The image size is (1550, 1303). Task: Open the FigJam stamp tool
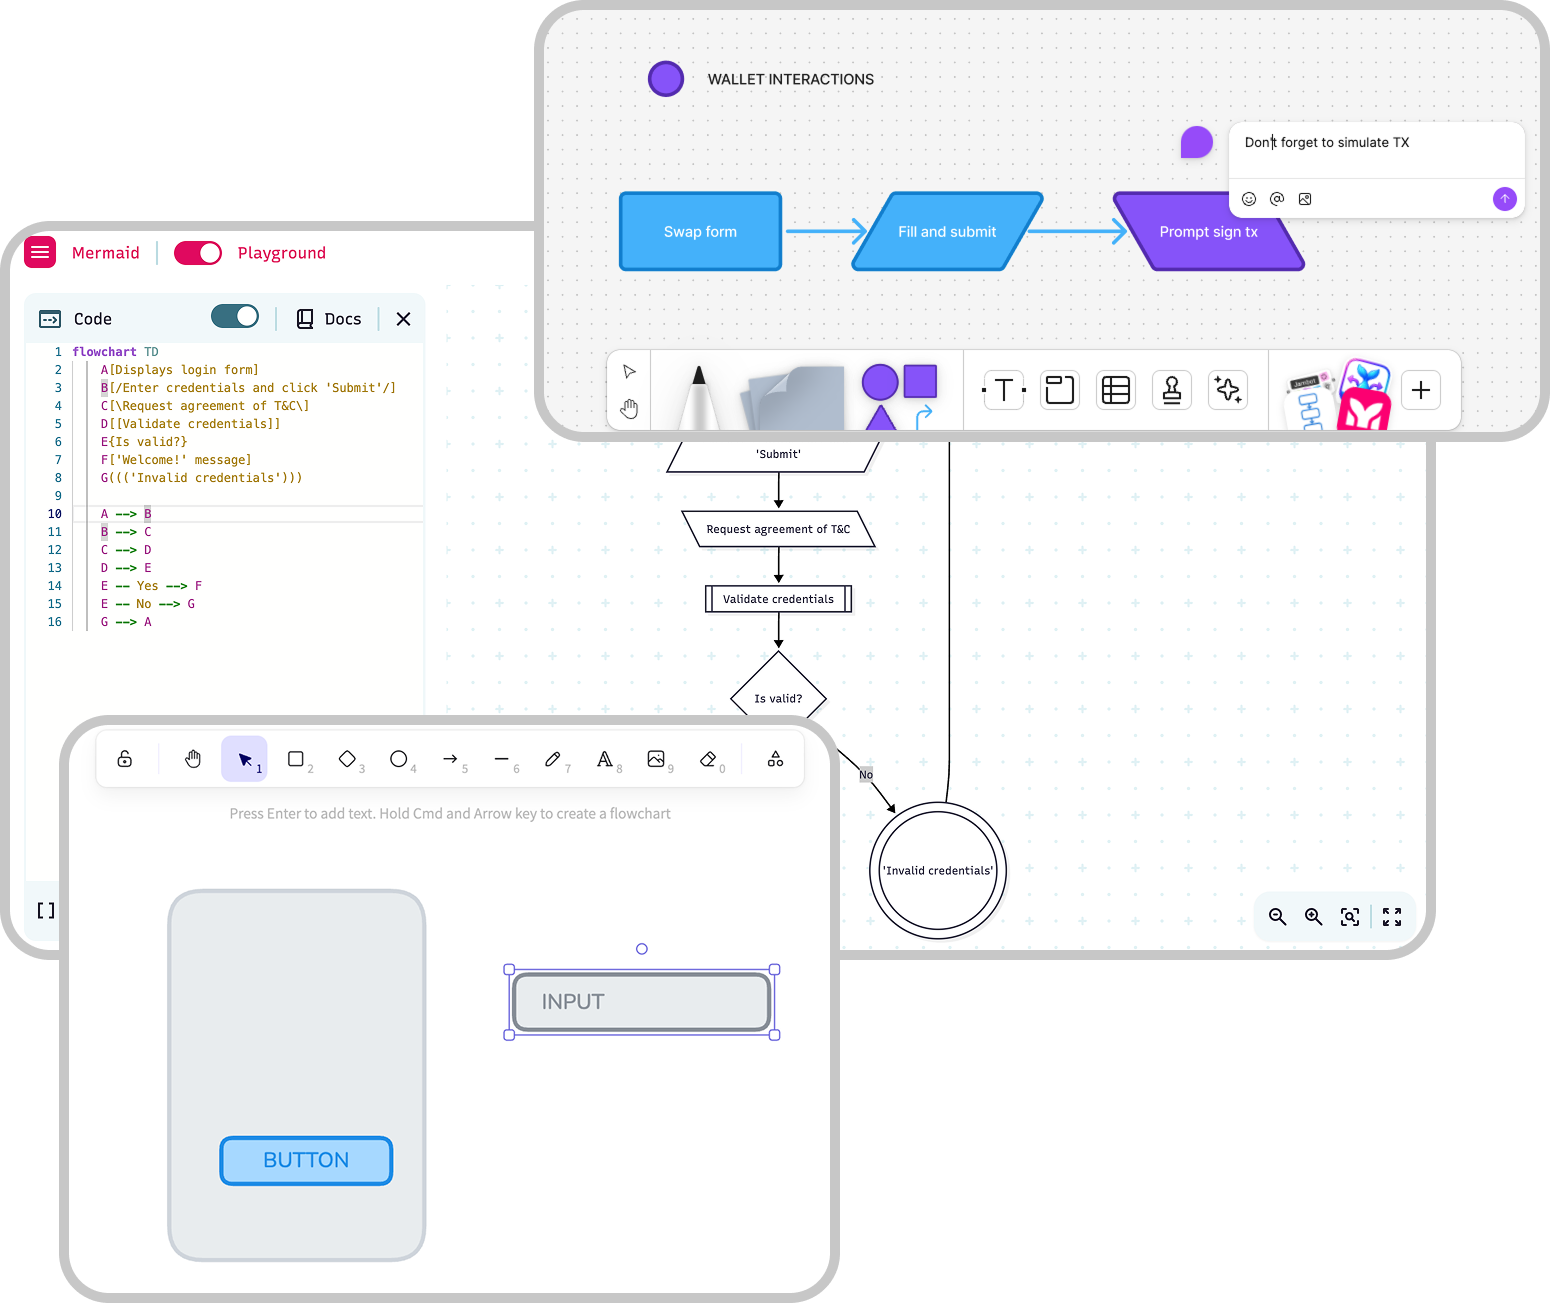click(1172, 390)
